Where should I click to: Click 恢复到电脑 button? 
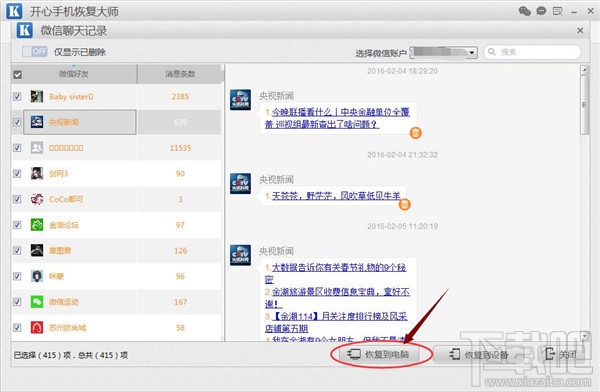pyautogui.click(x=380, y=354)
